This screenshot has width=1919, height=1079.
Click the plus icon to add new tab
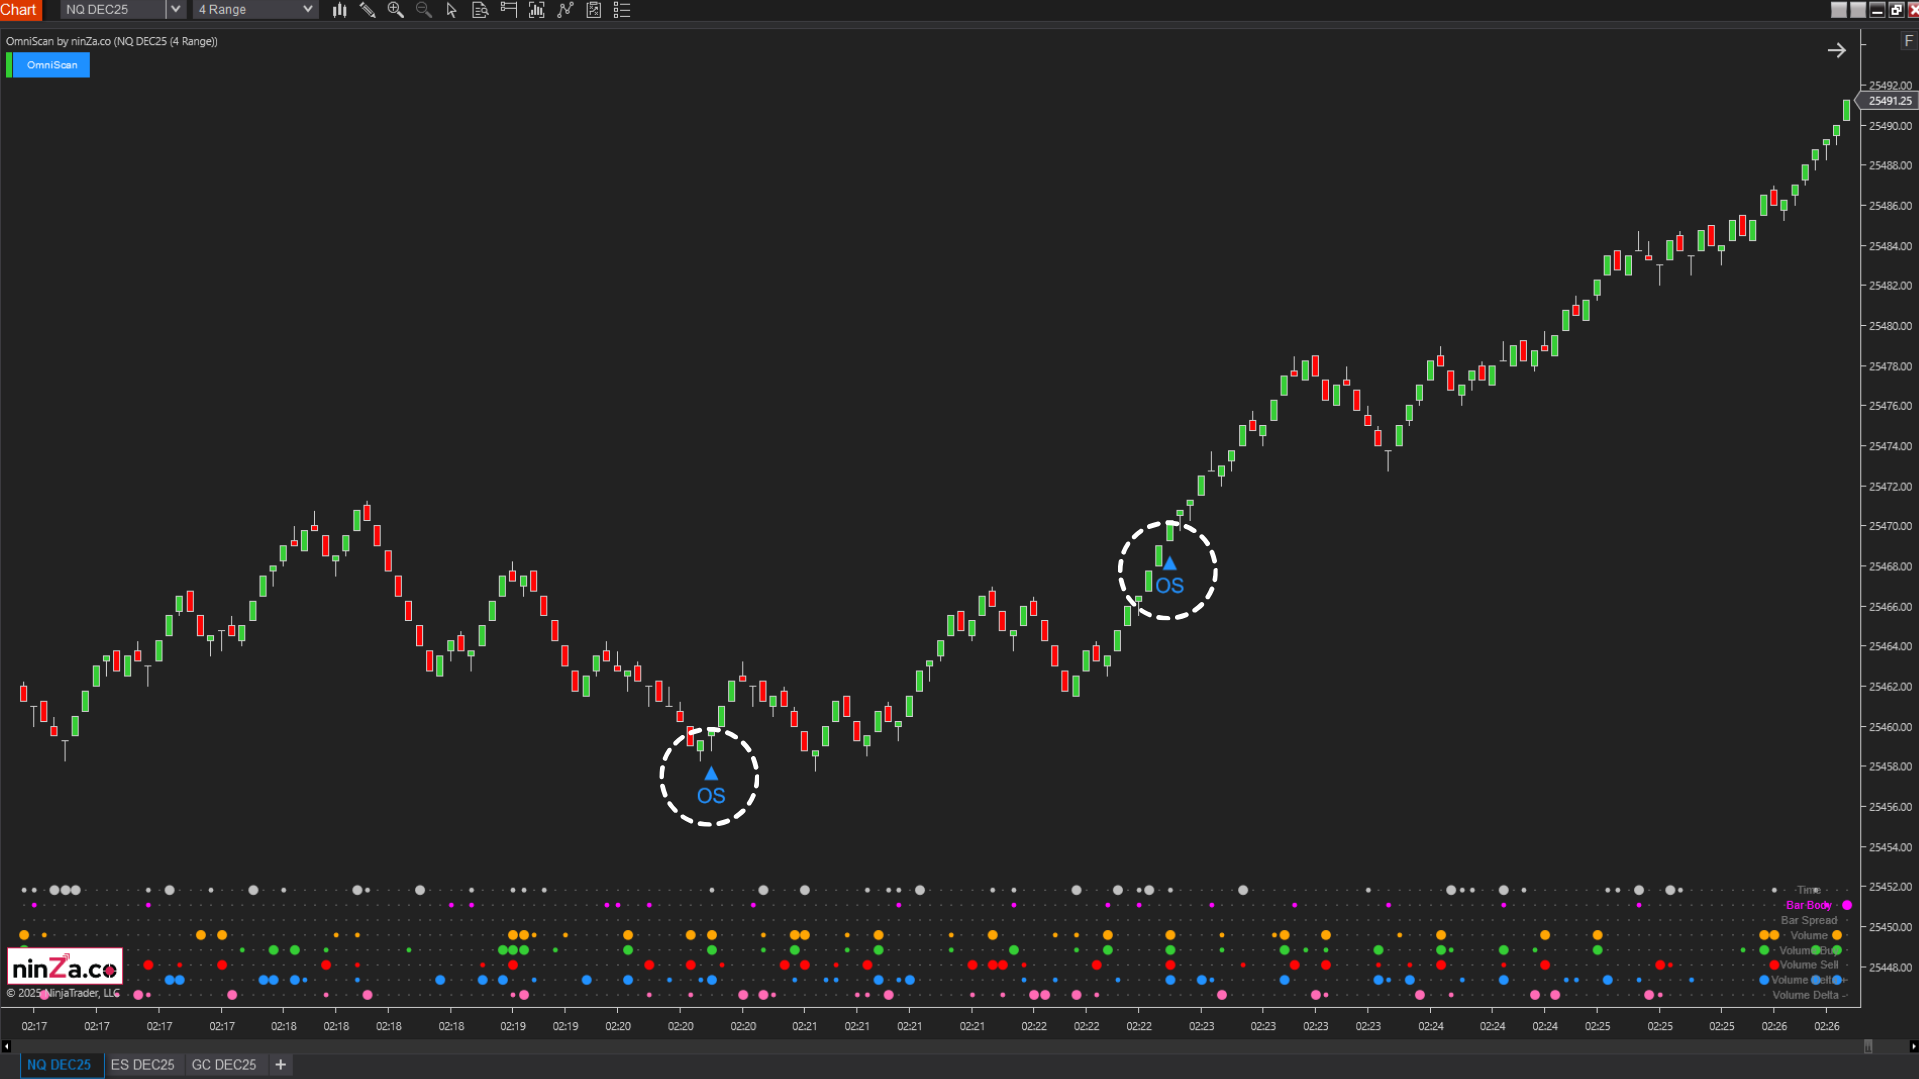click(280, 1064)
